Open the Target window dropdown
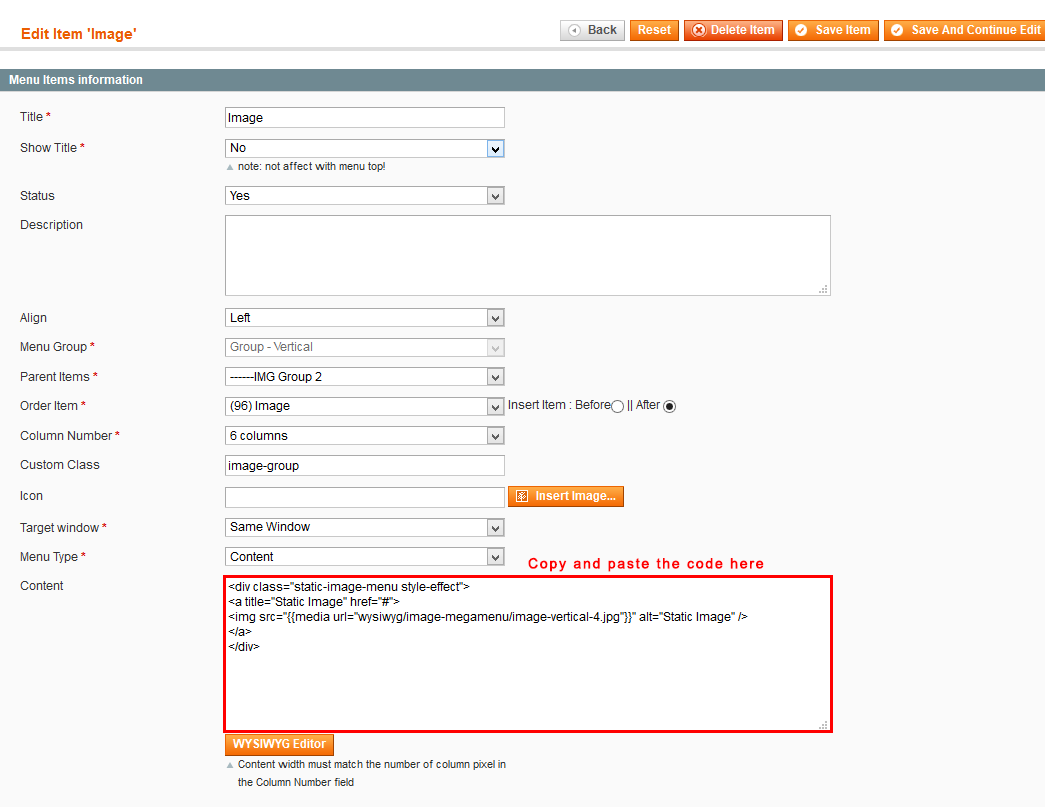1045x807 pixels. (365, 527)
